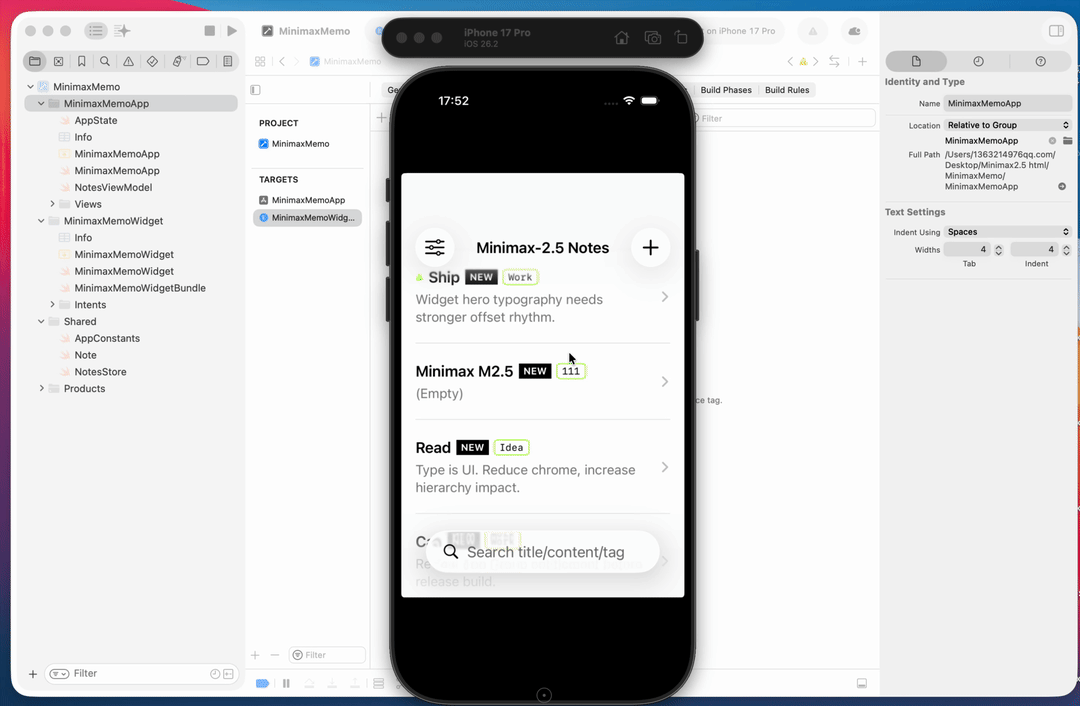Click the Simulator Home button icon

(x=621, y=38)
